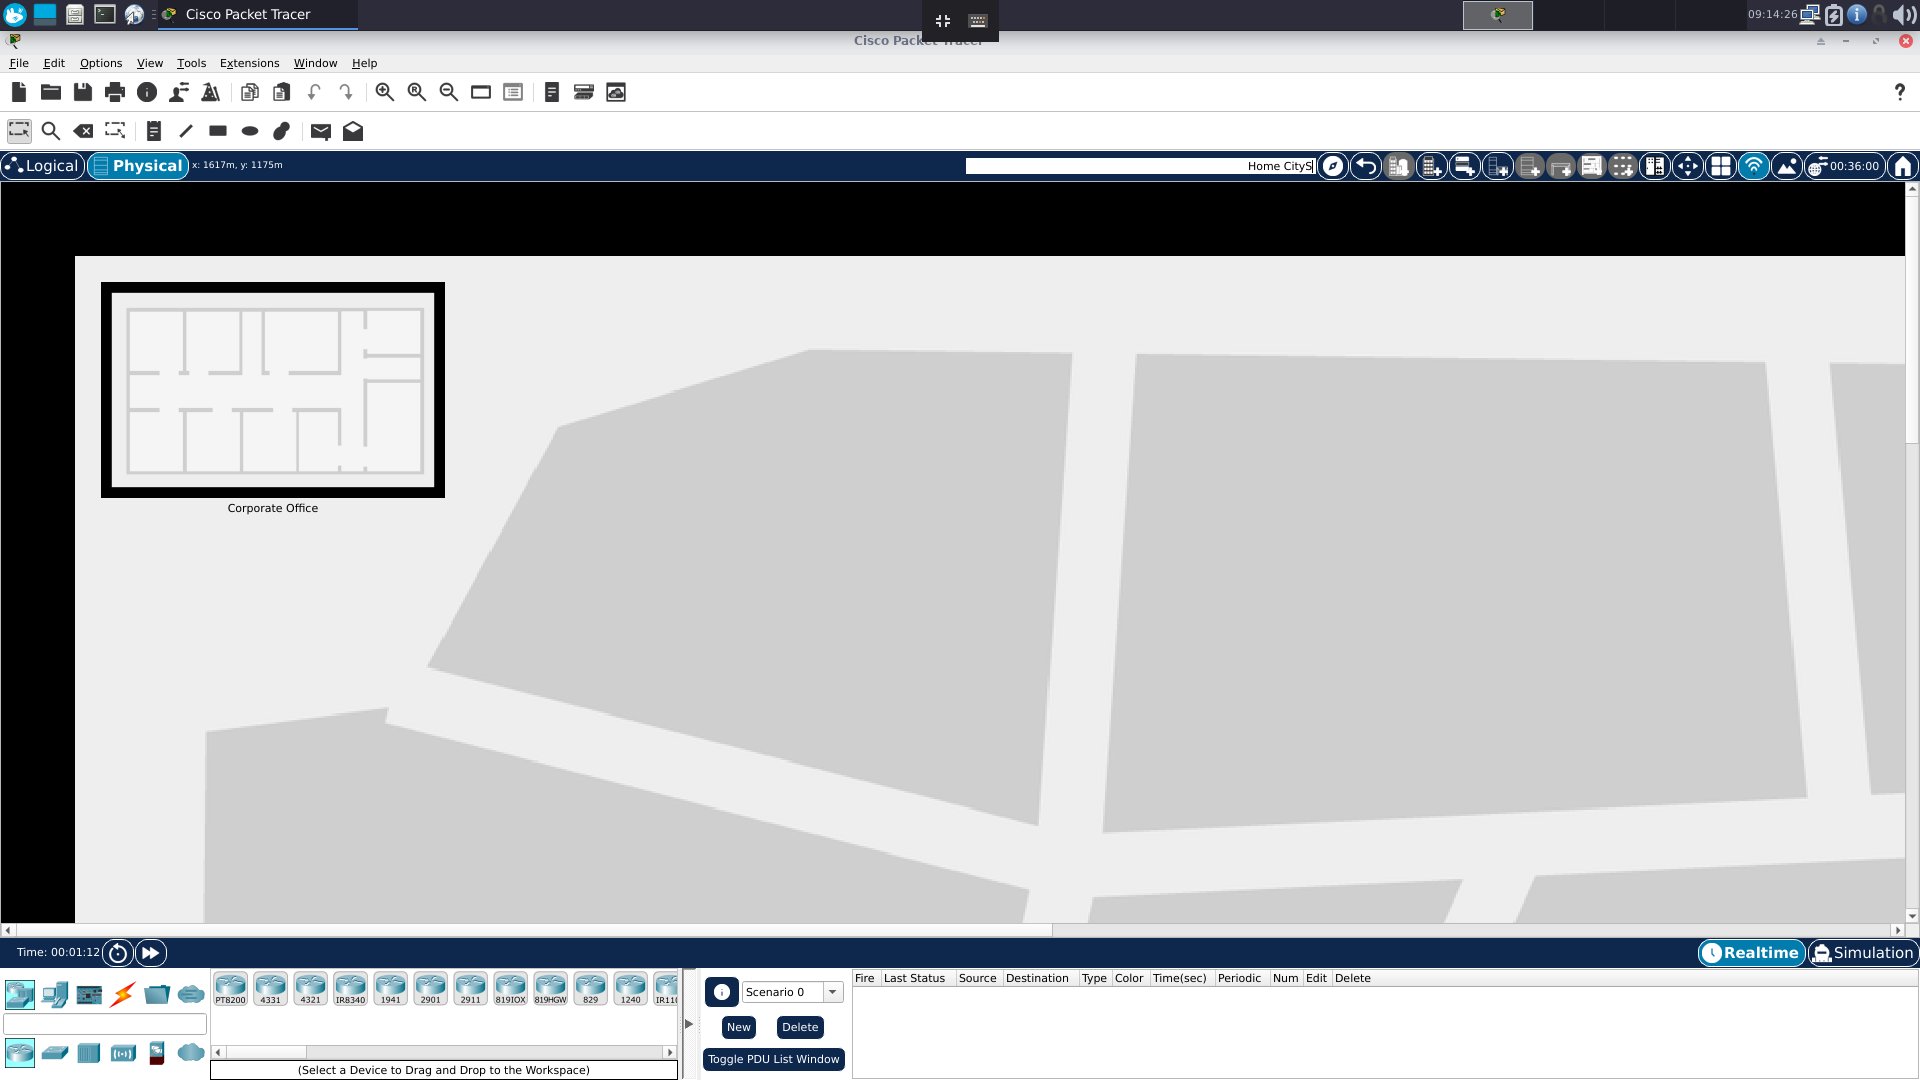The image size is (1920, 1080).
Task: Click Toggle PDU List Window button
Action: click(x=774, y=1059)
